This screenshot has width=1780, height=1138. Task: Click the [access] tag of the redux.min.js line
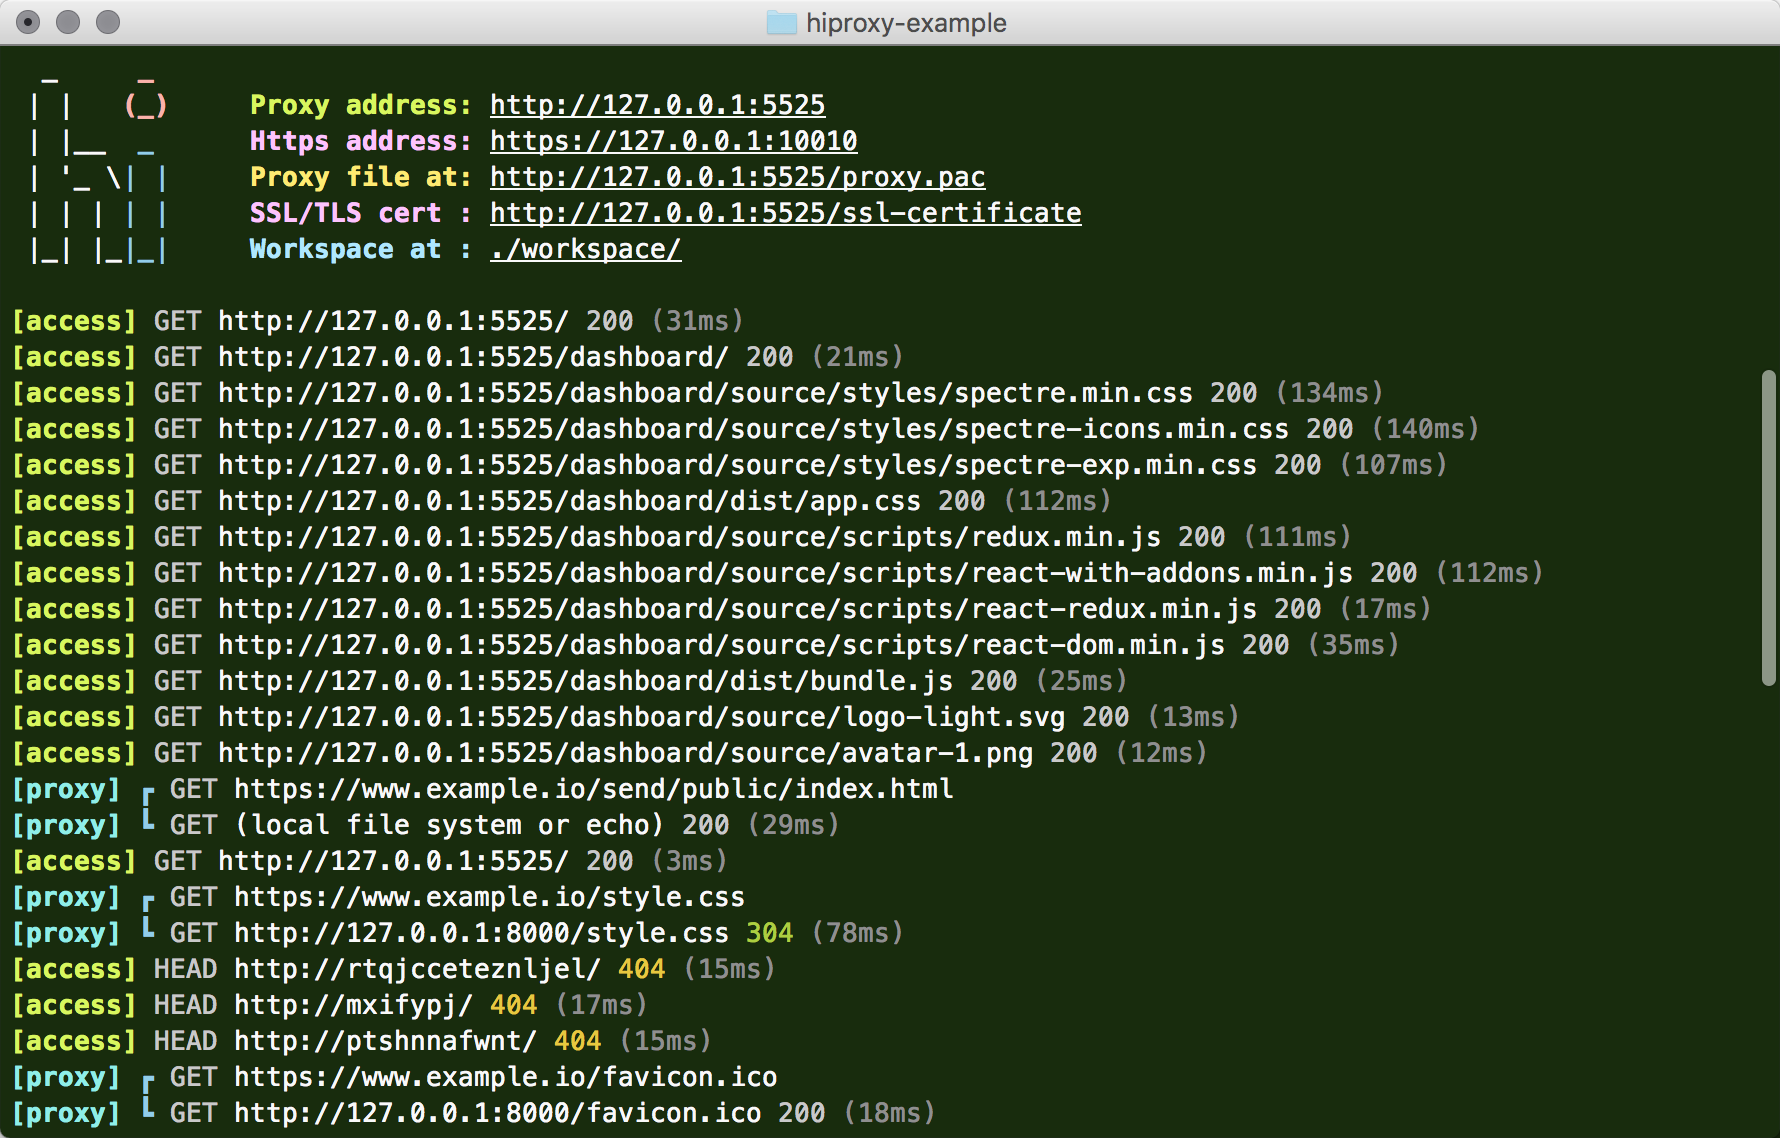pos(74,537)
